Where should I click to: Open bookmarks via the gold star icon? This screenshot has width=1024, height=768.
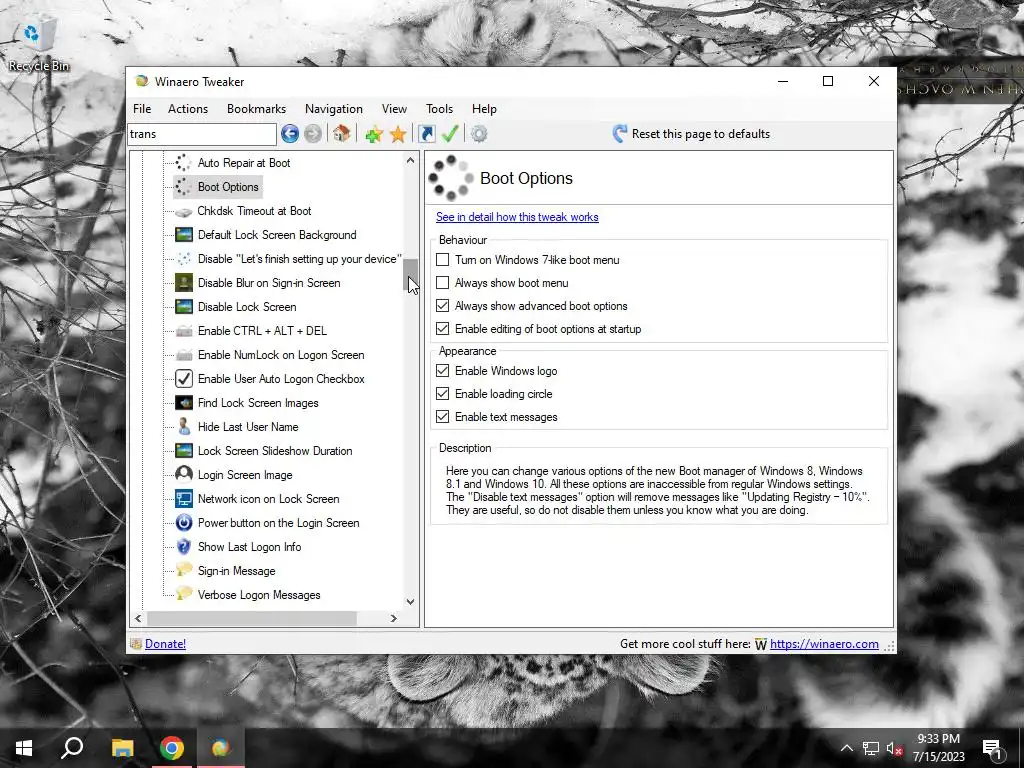(398, 135)
